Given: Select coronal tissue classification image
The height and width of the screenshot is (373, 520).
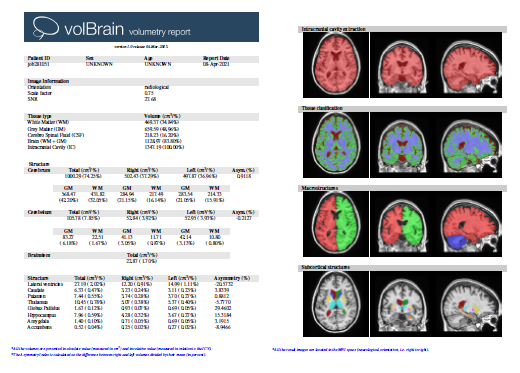Looking at the screenshot, I should pos(402,145).
